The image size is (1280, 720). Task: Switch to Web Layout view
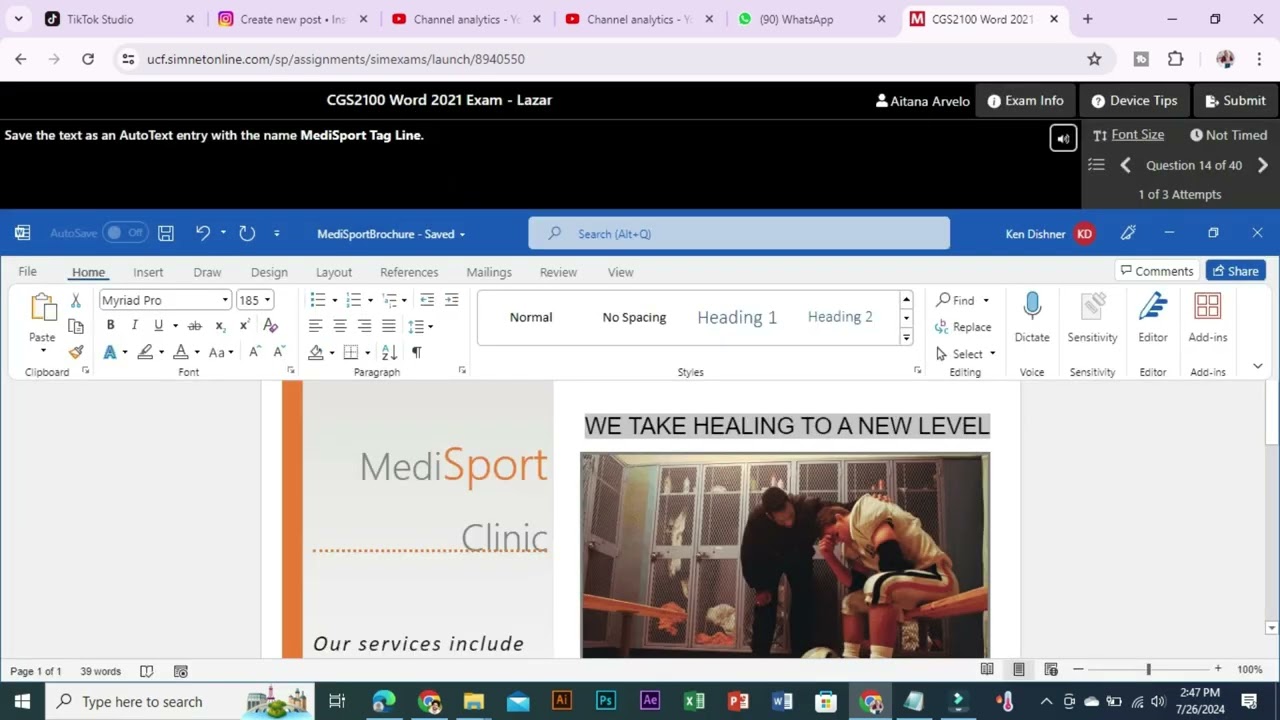click(1051, 669)
